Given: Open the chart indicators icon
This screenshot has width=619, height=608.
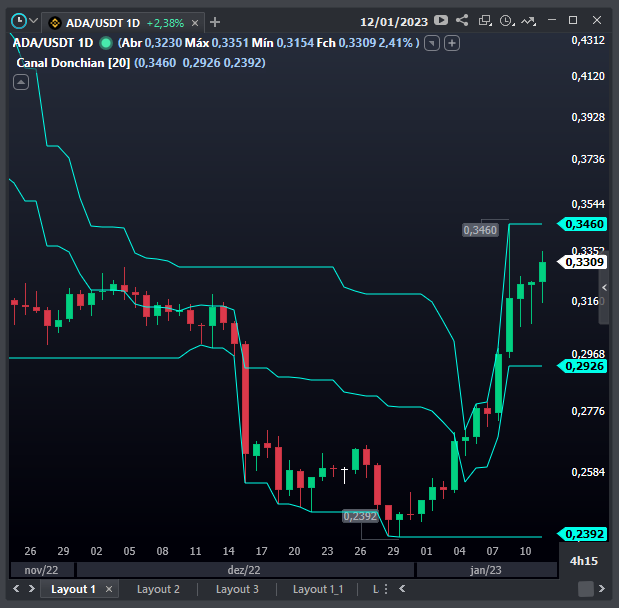Looking at the screenshot, I should click(x=528, y=21).
